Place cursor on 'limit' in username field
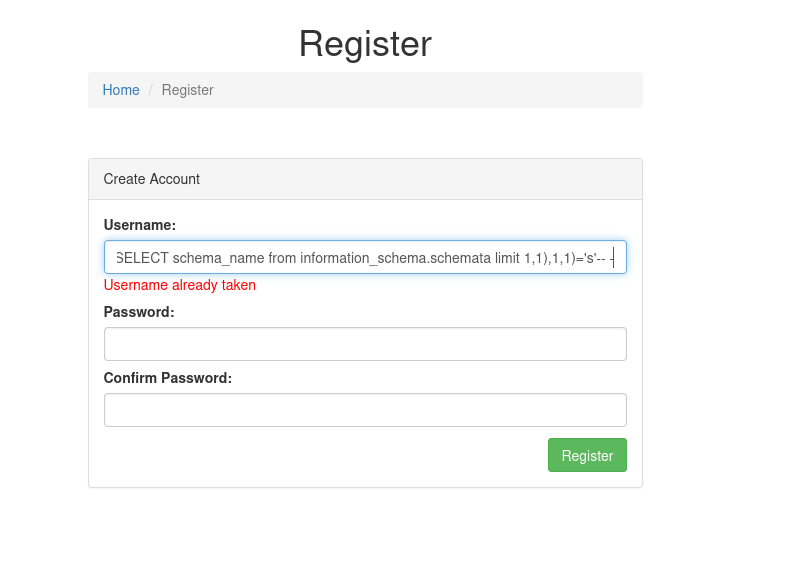Screen dimensions: 803x566 [506, 258]
